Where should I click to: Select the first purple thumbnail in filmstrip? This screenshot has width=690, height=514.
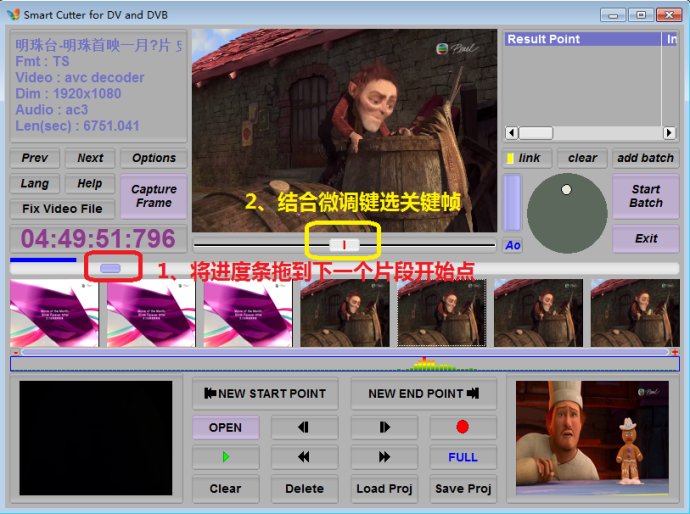54,313
